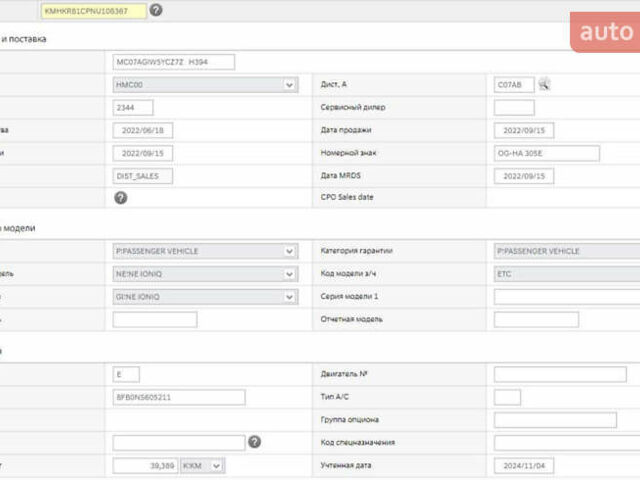
Task: Expand the P:PASSENGER VEHICLE dropdown on left
Action: point(205,252)
